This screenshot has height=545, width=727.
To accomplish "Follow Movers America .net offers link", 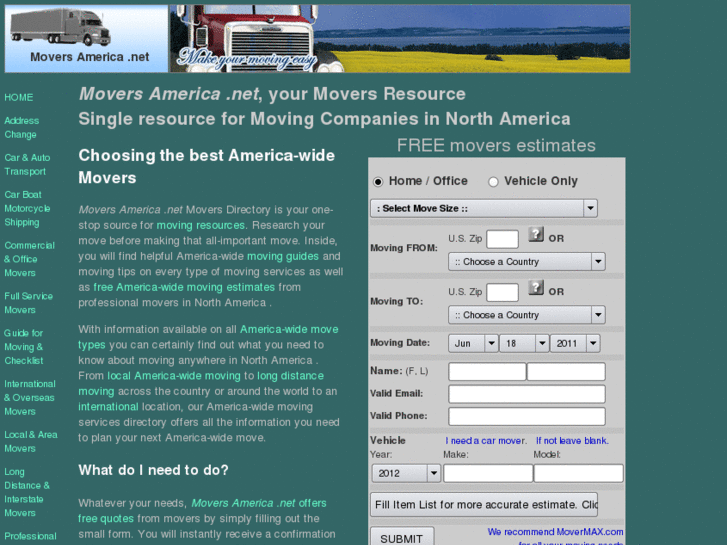I will [x=259, y=503].
